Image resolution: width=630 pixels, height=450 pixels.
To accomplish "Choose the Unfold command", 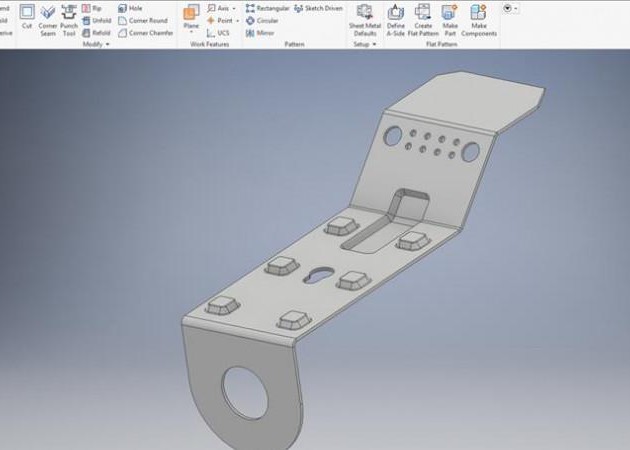I will [x=96, y=20].
